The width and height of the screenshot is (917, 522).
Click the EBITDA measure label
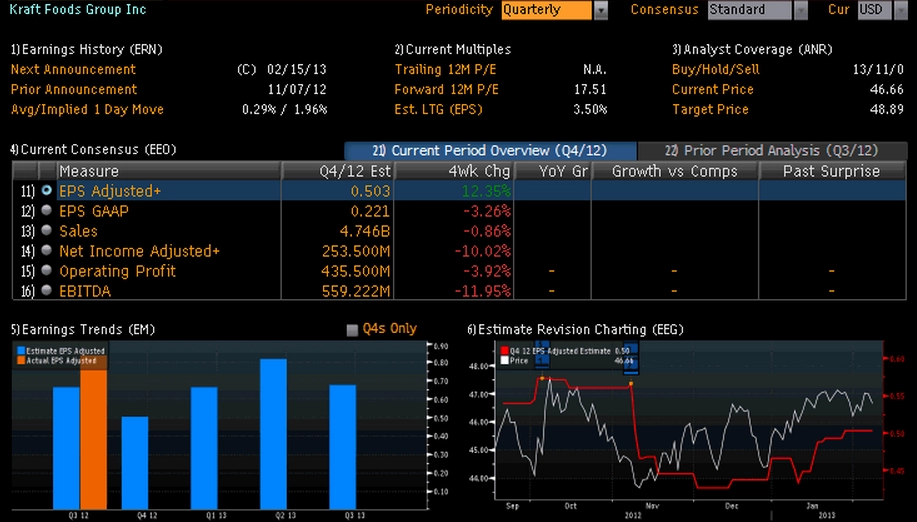point(85,291)
